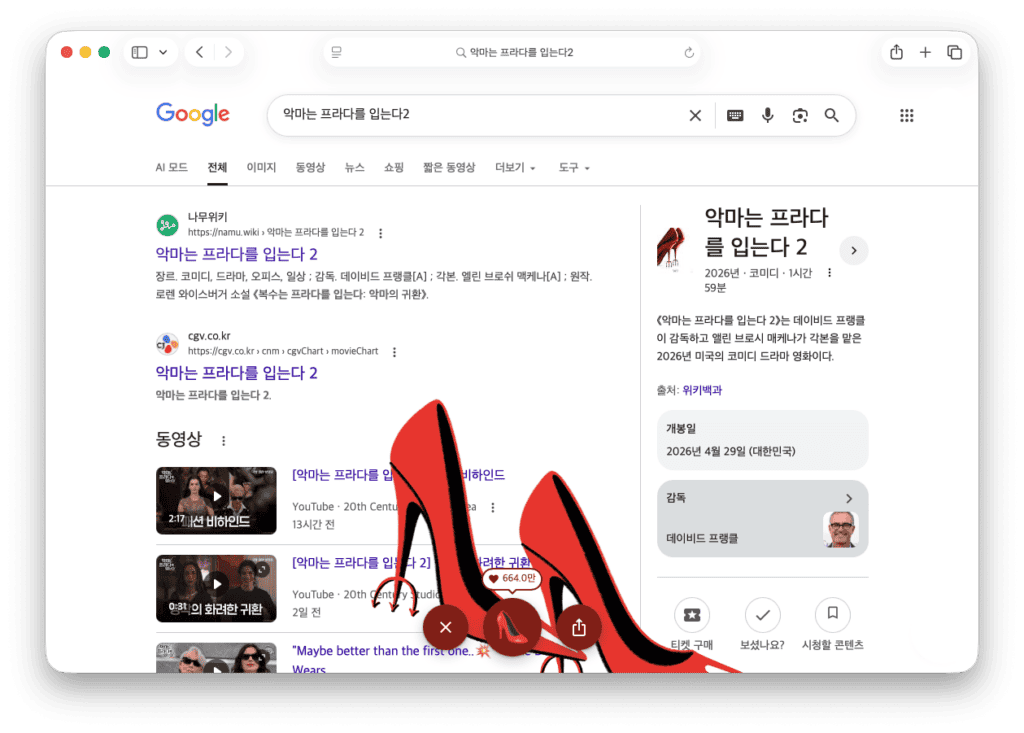
Task: Close the red heels animation overlay
Action: coord(446,627)
